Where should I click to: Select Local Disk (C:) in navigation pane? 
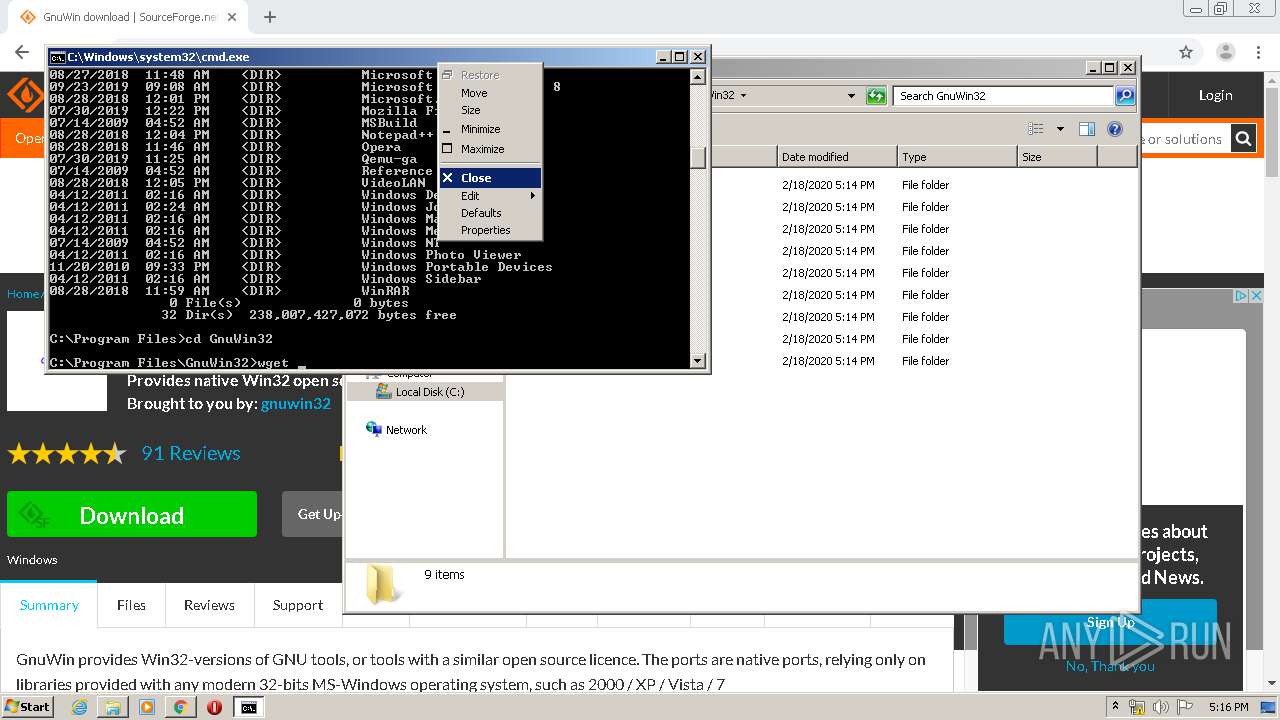(x=428, y=392)
